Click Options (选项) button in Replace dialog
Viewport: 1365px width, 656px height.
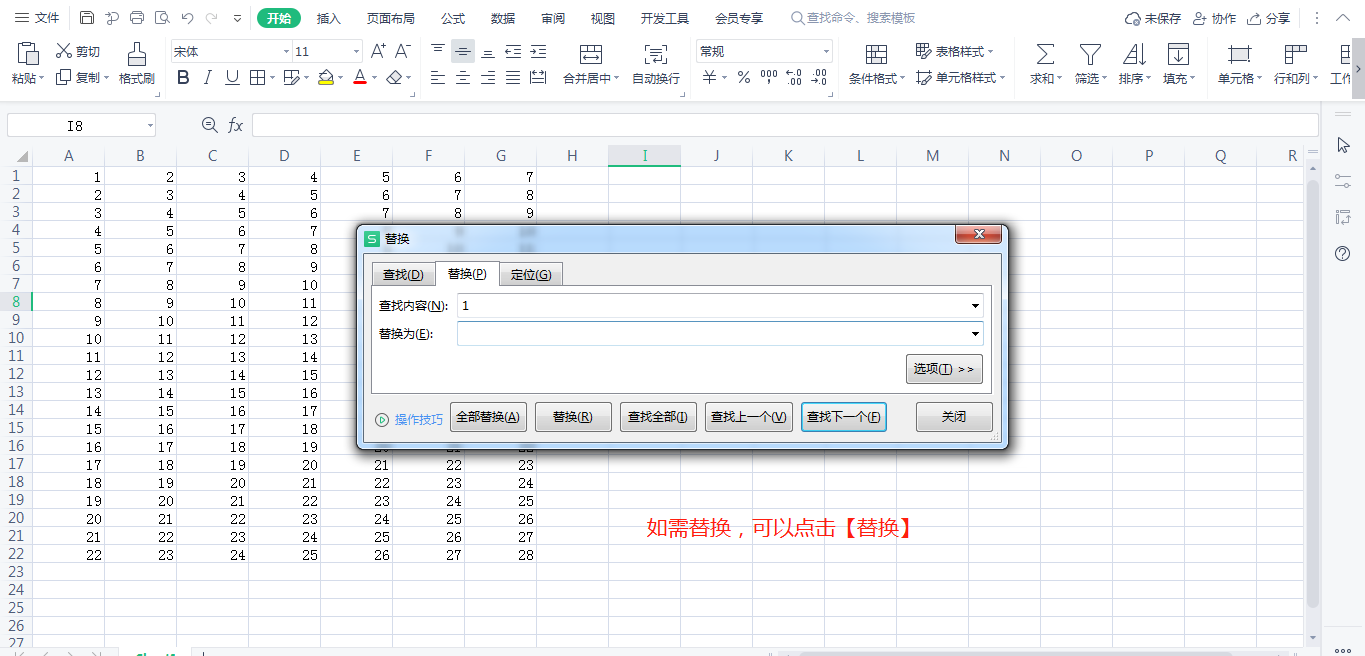coord(944,369)
